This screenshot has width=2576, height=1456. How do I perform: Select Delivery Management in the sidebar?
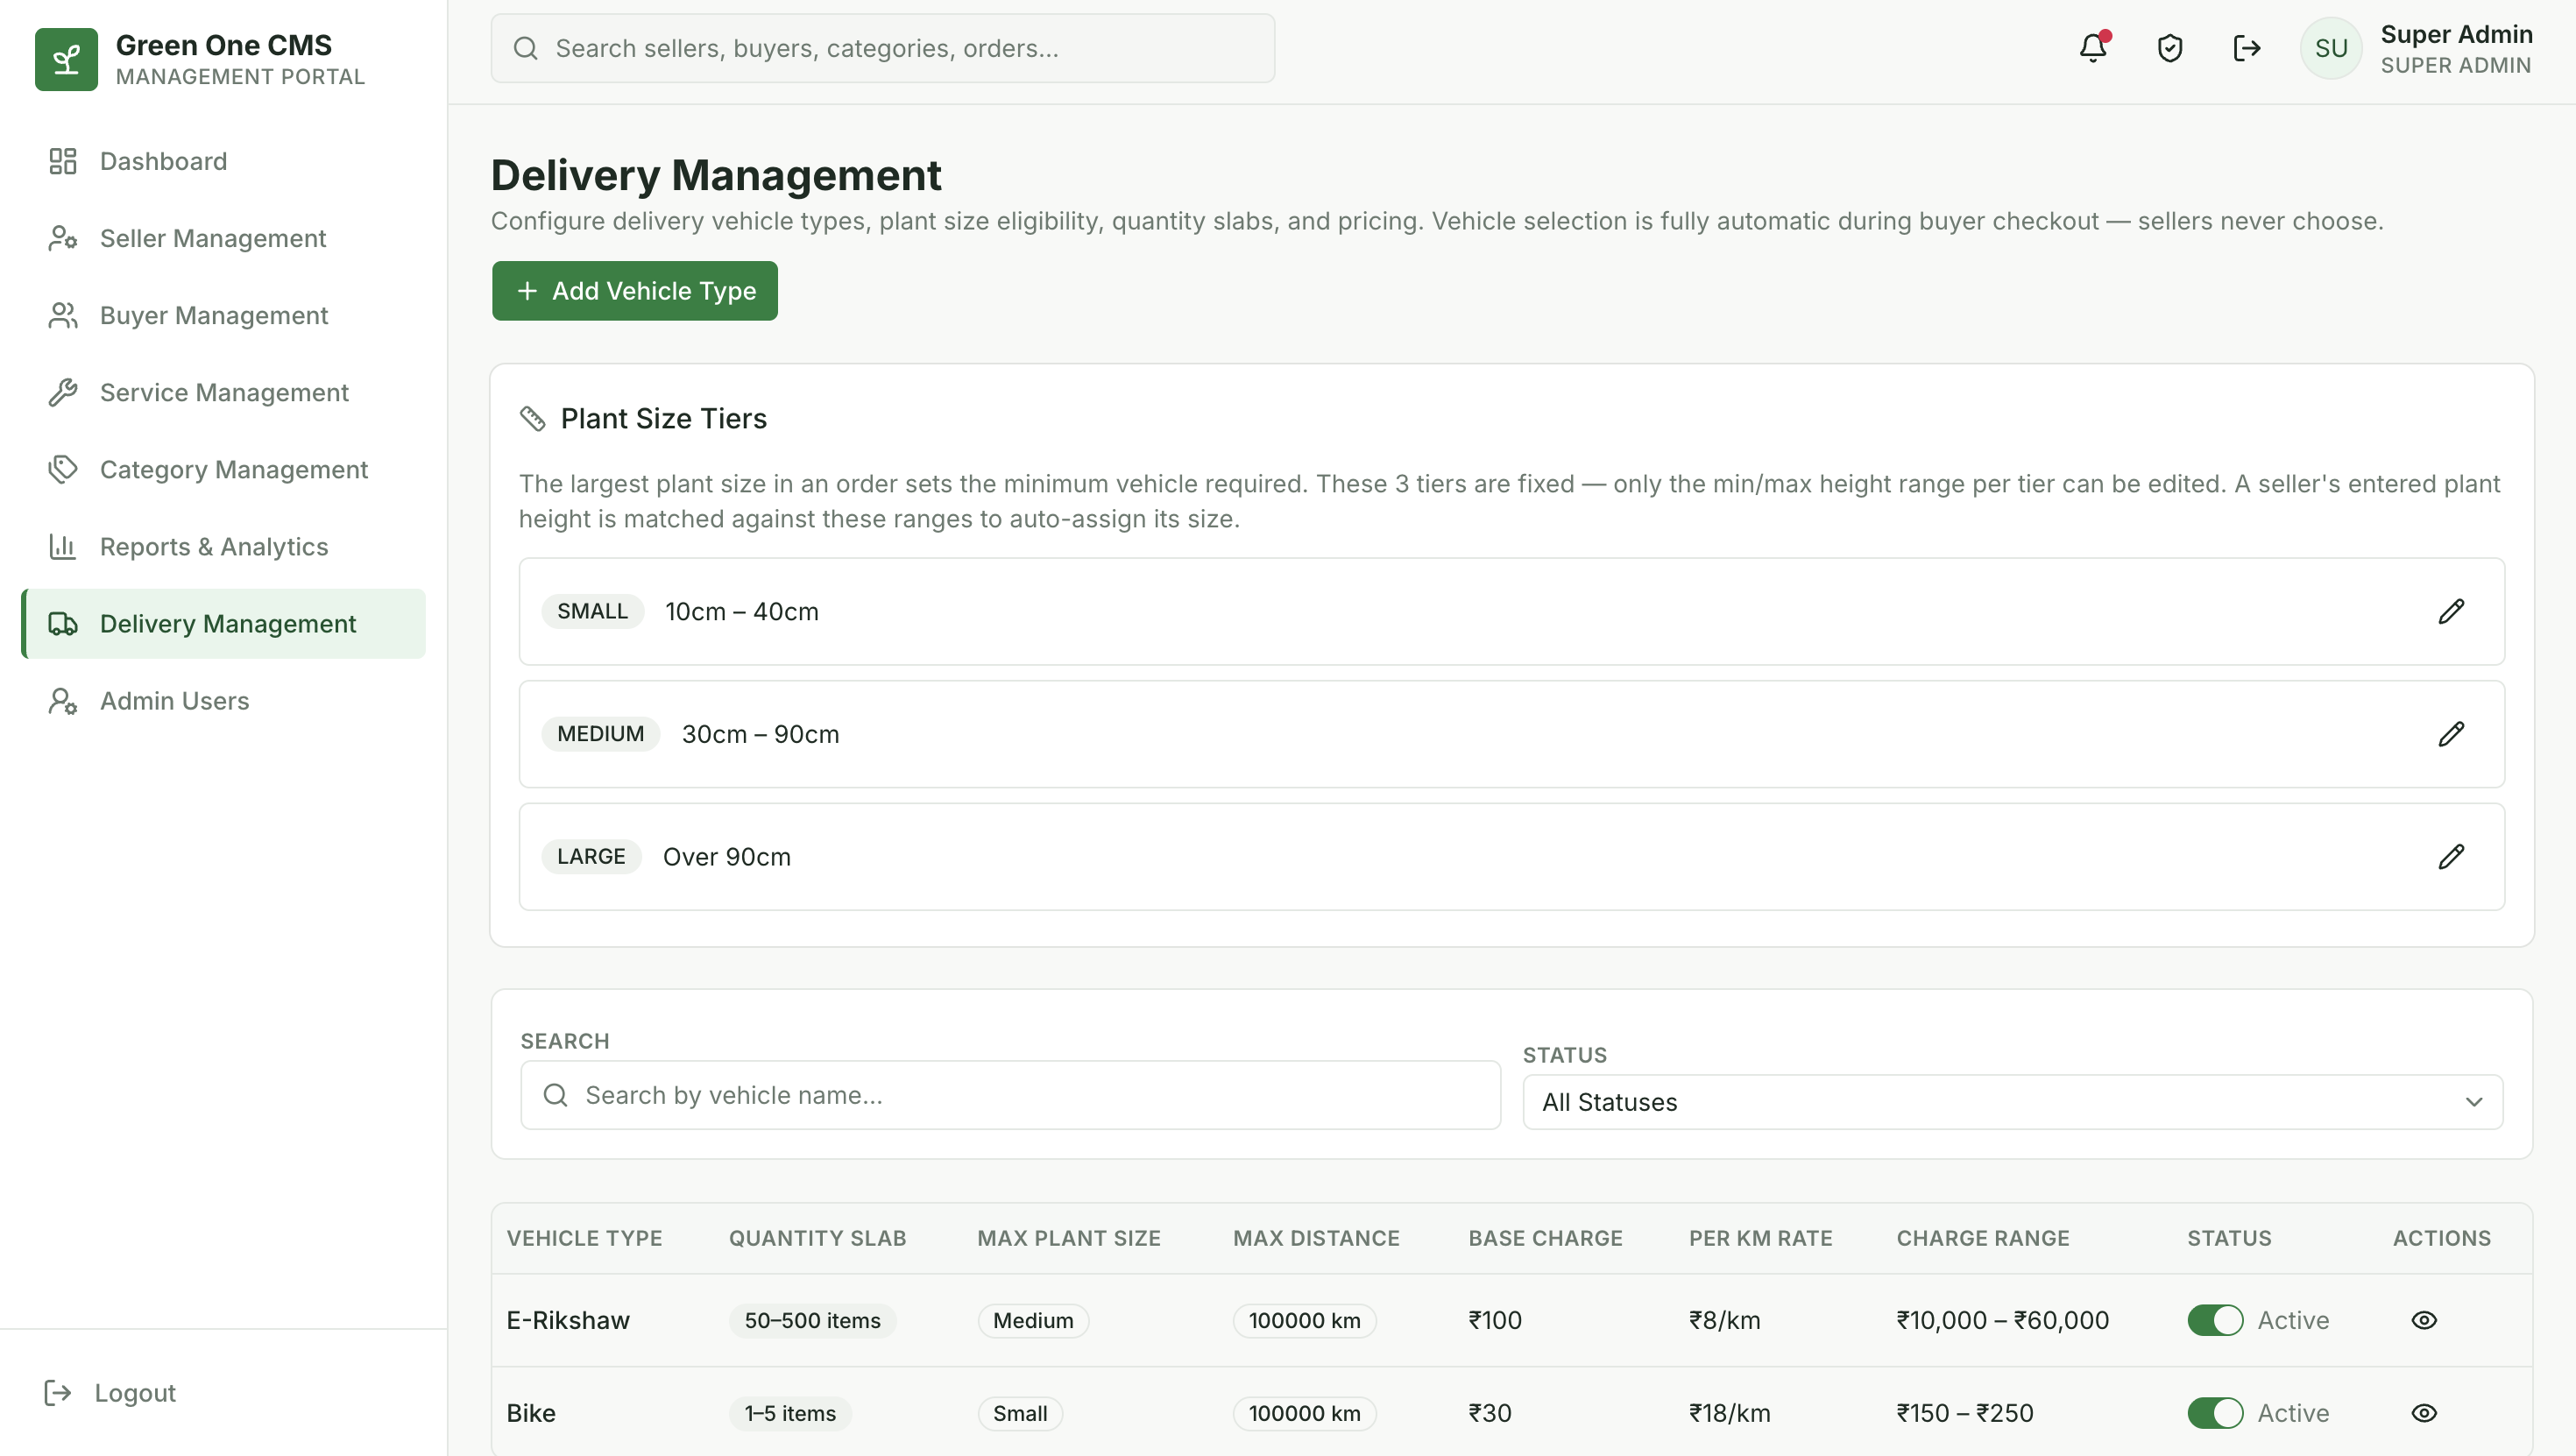pos(223,624)
